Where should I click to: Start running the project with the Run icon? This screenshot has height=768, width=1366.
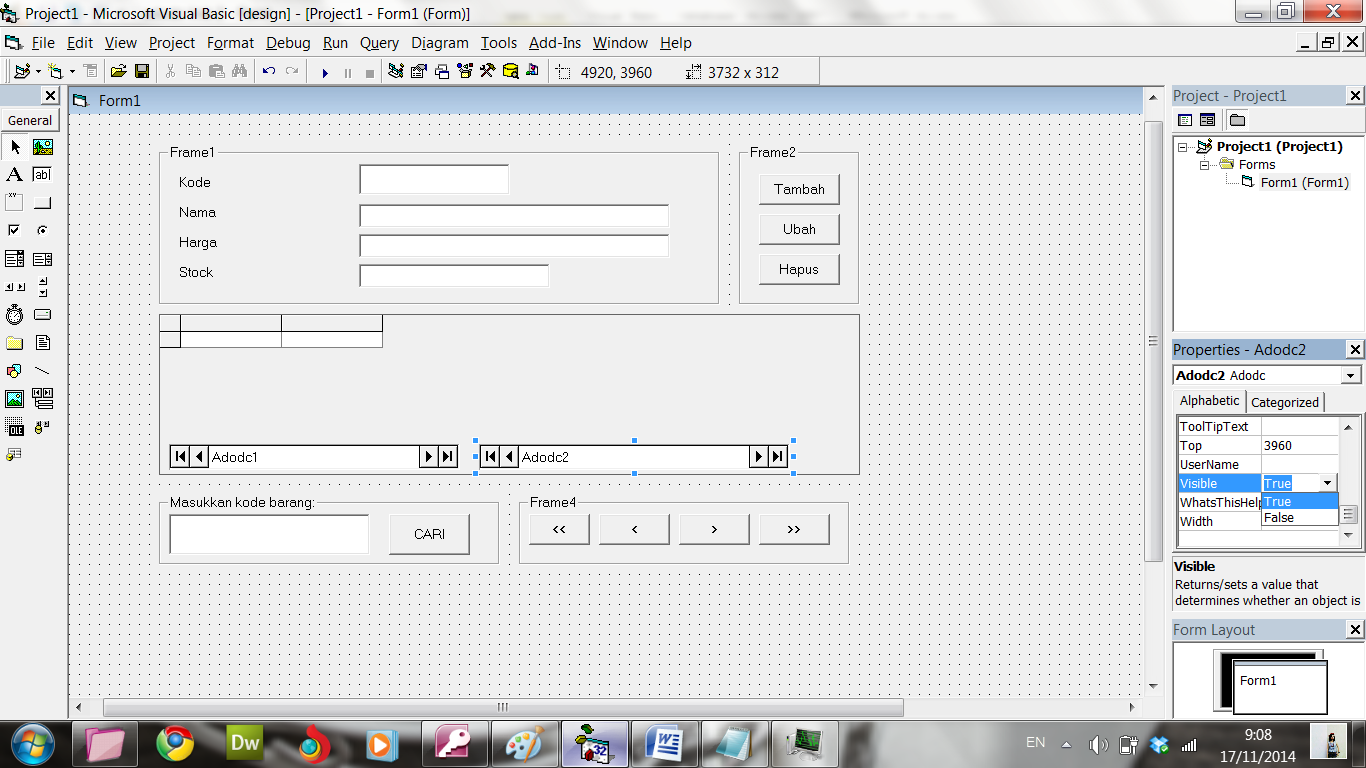point(325,71)
